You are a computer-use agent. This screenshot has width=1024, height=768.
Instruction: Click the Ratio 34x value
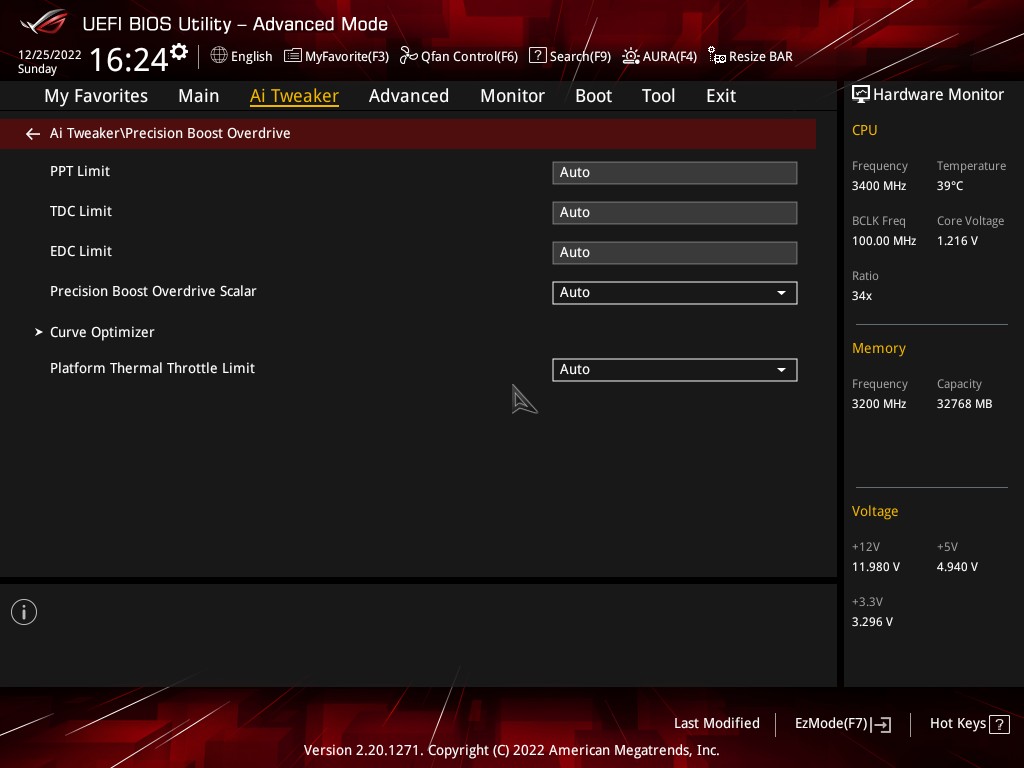coord(861,296)
